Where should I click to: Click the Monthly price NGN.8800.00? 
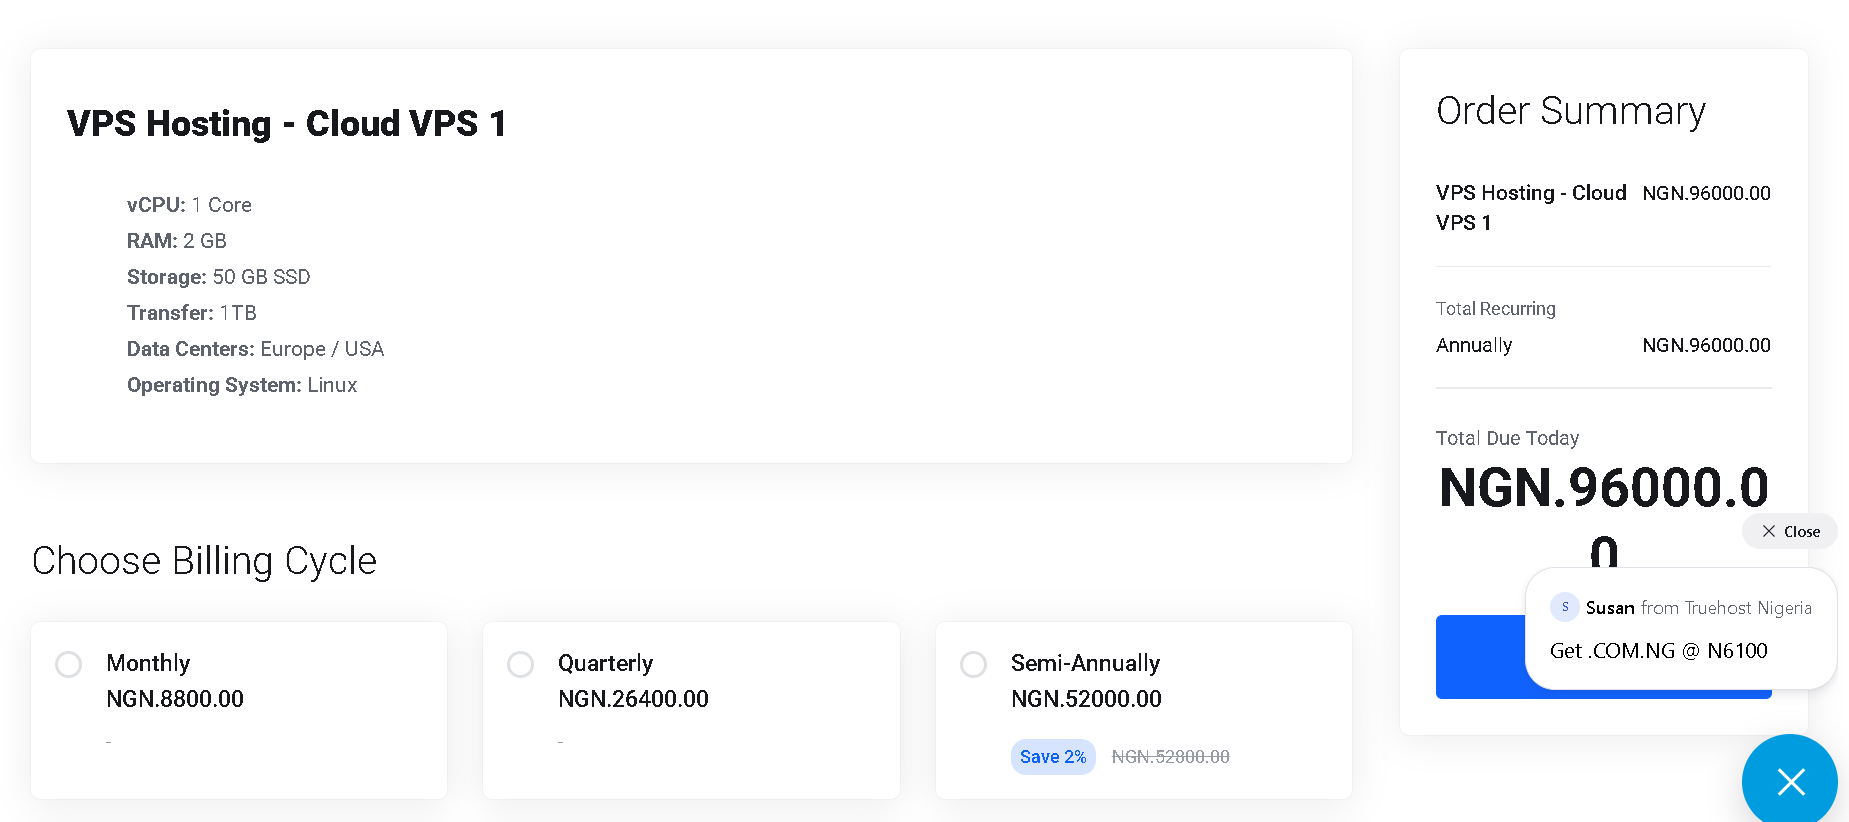click(x=175, y=699)
